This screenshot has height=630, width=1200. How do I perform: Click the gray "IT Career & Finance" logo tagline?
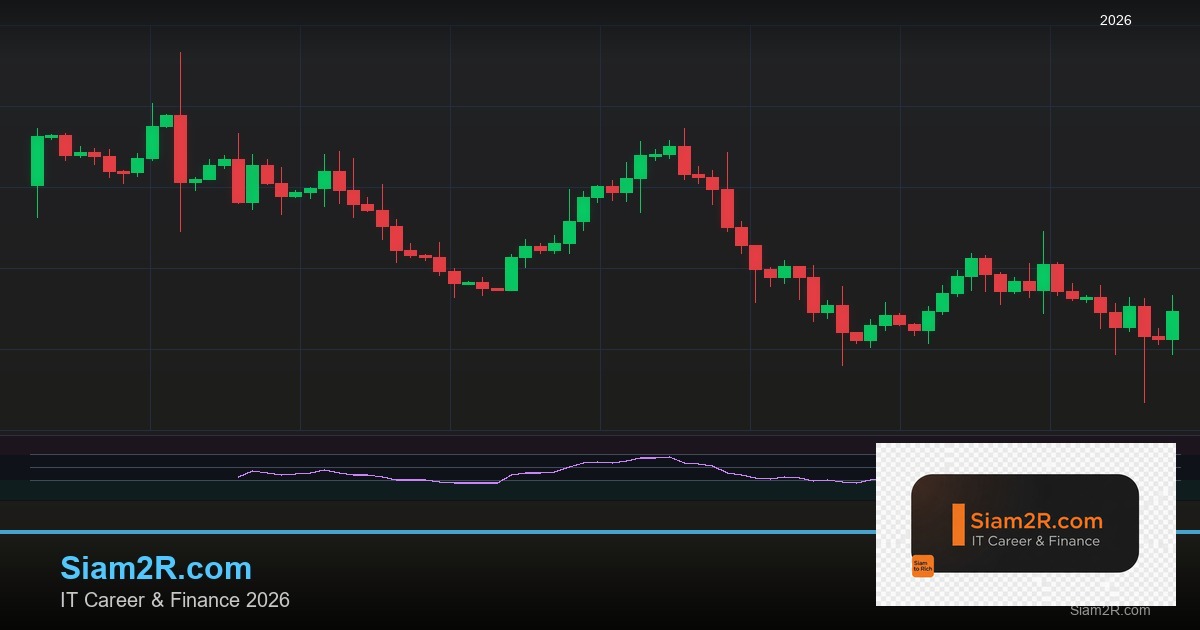point(1035,541)
